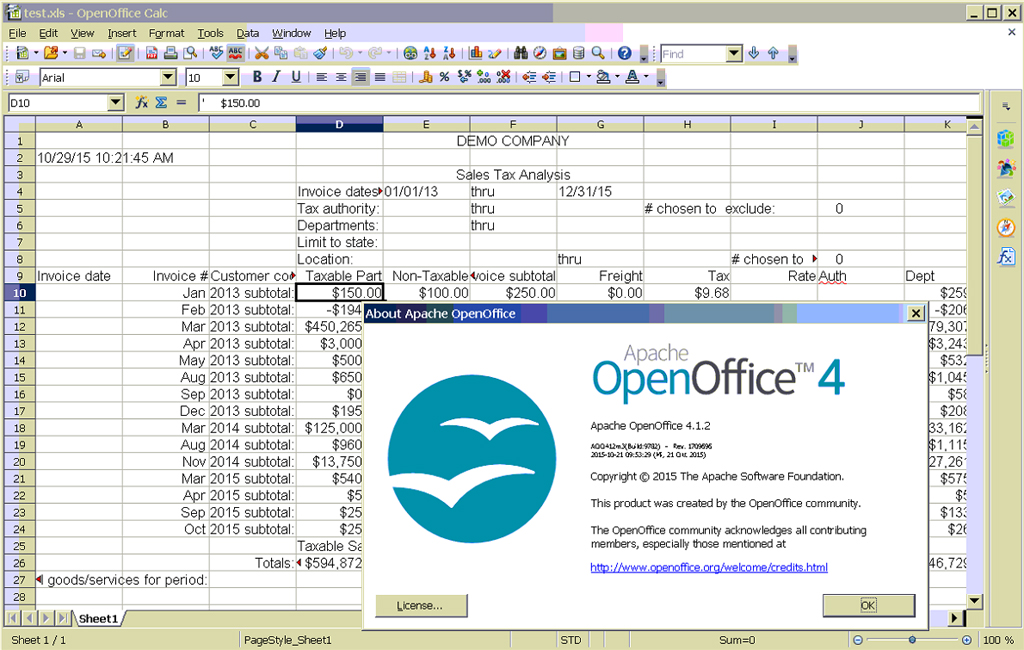
Task: Click the Document as E-mail icon
Action: [x=99, y=54]
